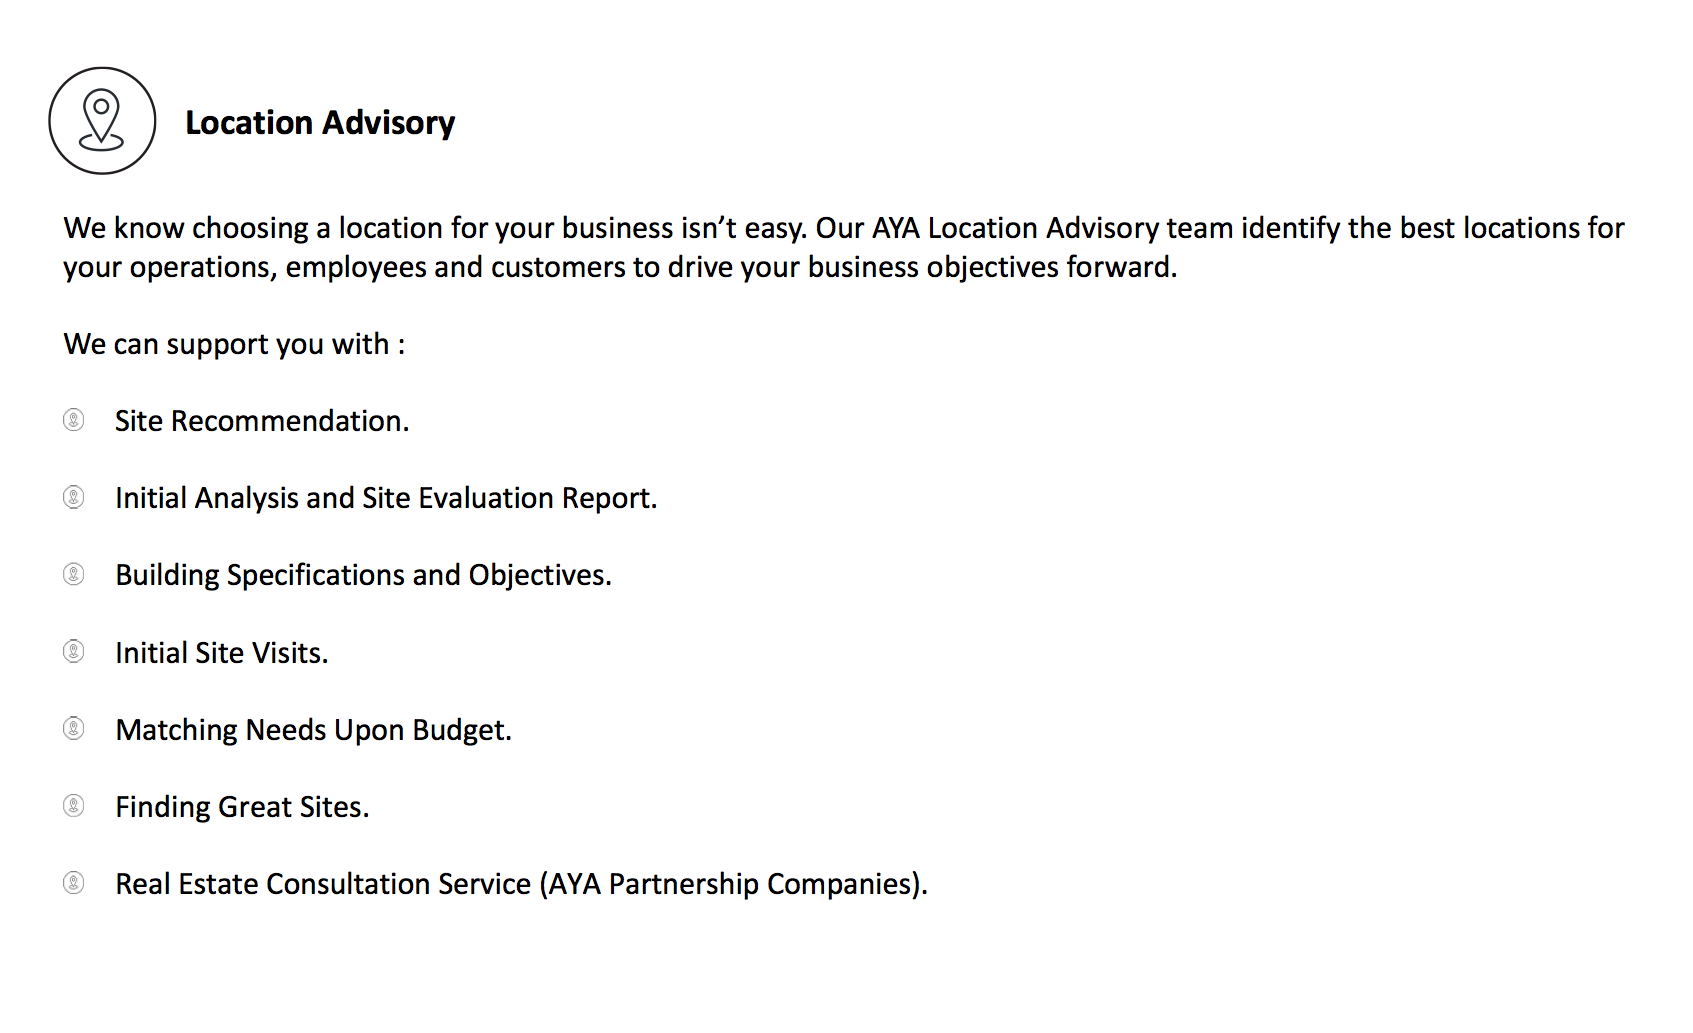The height and width of the screenshot is (1033, 1693).
Task: Click Matching Needs Upon Budget item
Action: (x=313, y=730)
